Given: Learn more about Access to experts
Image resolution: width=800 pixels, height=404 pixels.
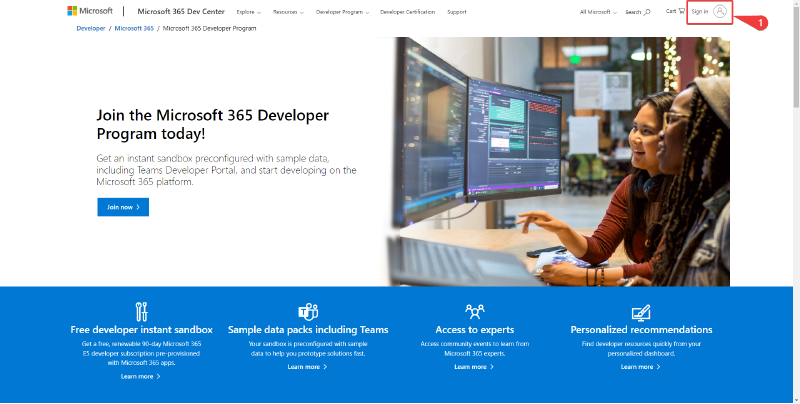Looking at the screenshot, I should [x=474, y=367].
